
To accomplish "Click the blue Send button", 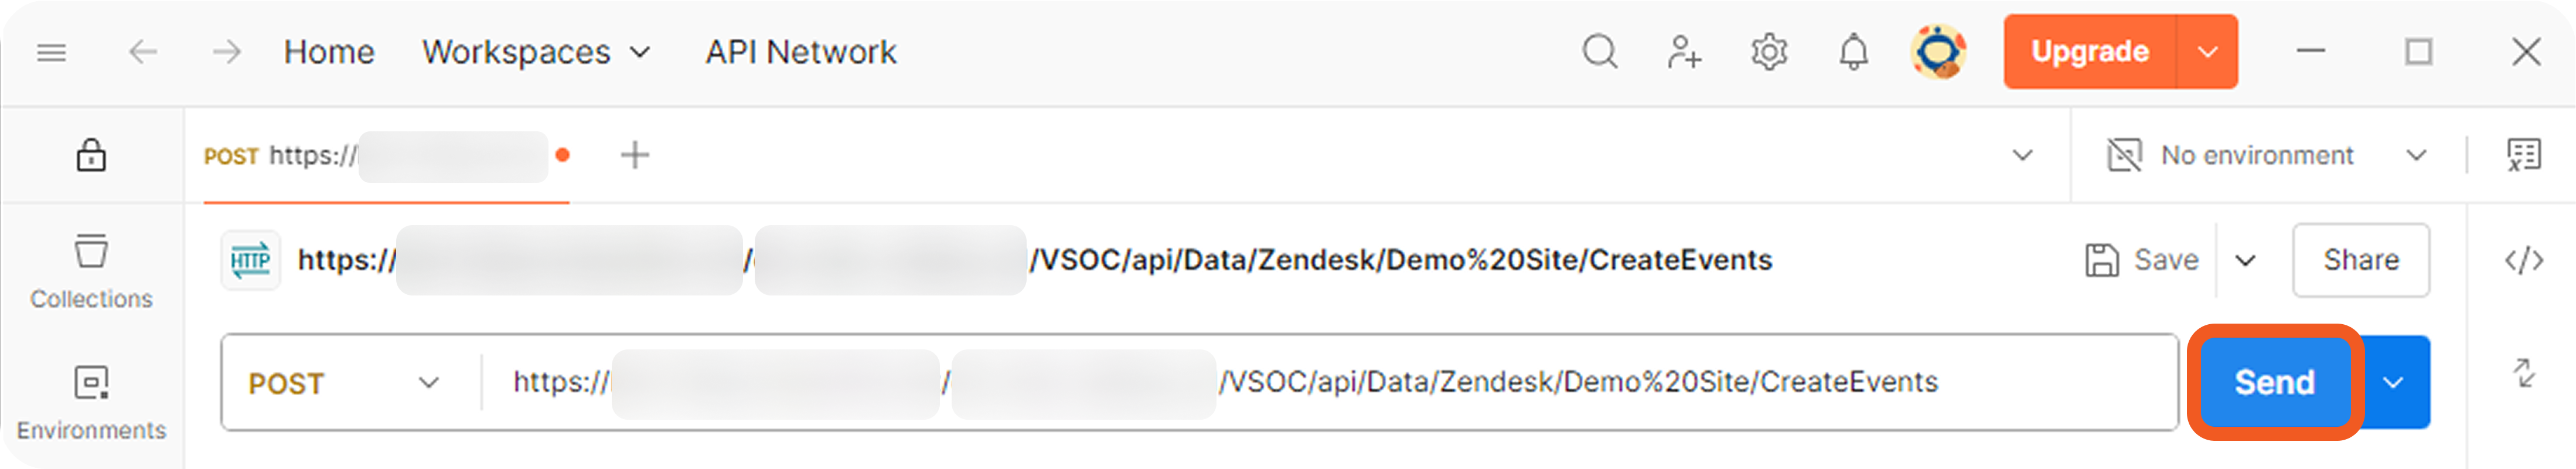I will [2274, 382].
